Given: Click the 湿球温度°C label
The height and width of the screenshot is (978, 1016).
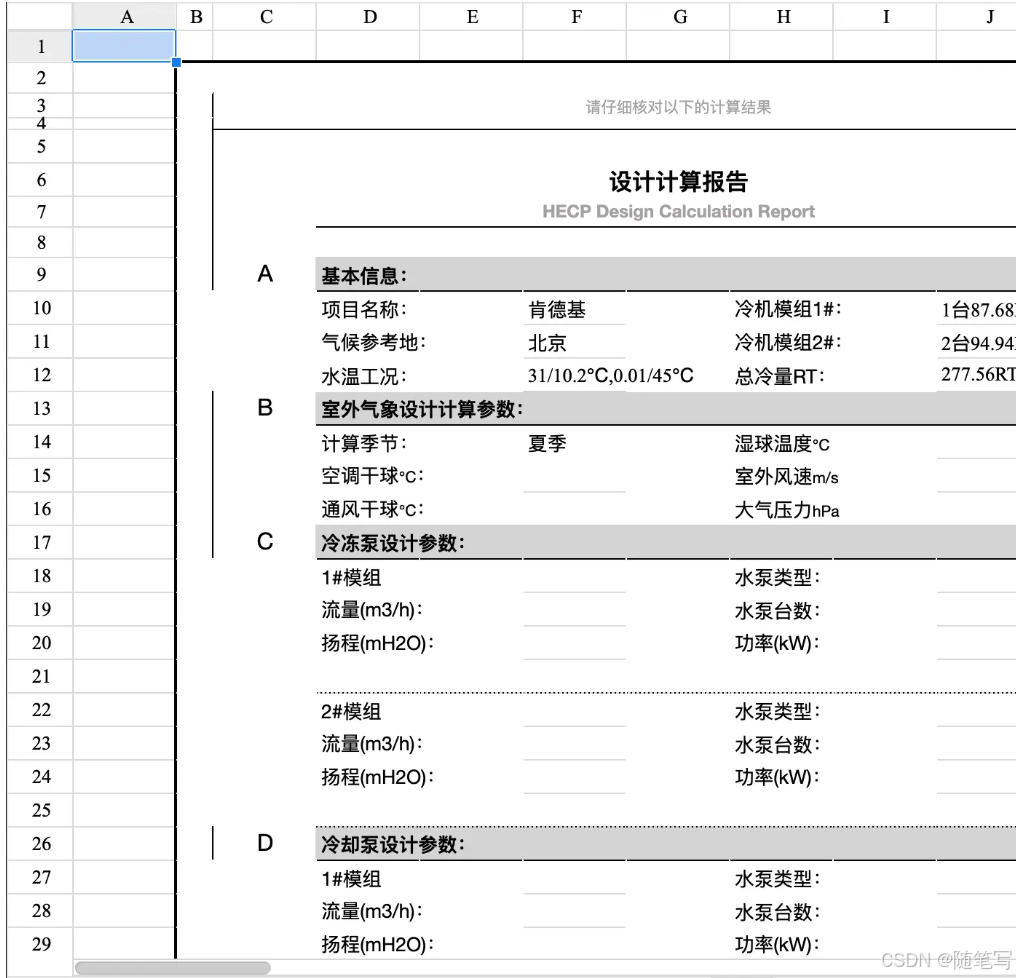Looking at the screenshot, I should (782, 444).
